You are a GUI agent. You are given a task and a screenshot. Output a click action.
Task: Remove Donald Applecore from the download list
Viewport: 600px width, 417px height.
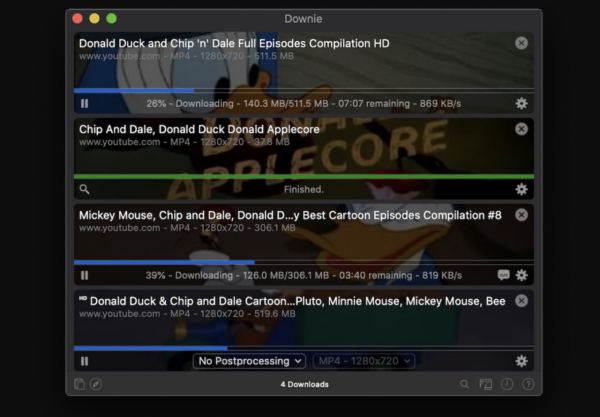point(521,129)
